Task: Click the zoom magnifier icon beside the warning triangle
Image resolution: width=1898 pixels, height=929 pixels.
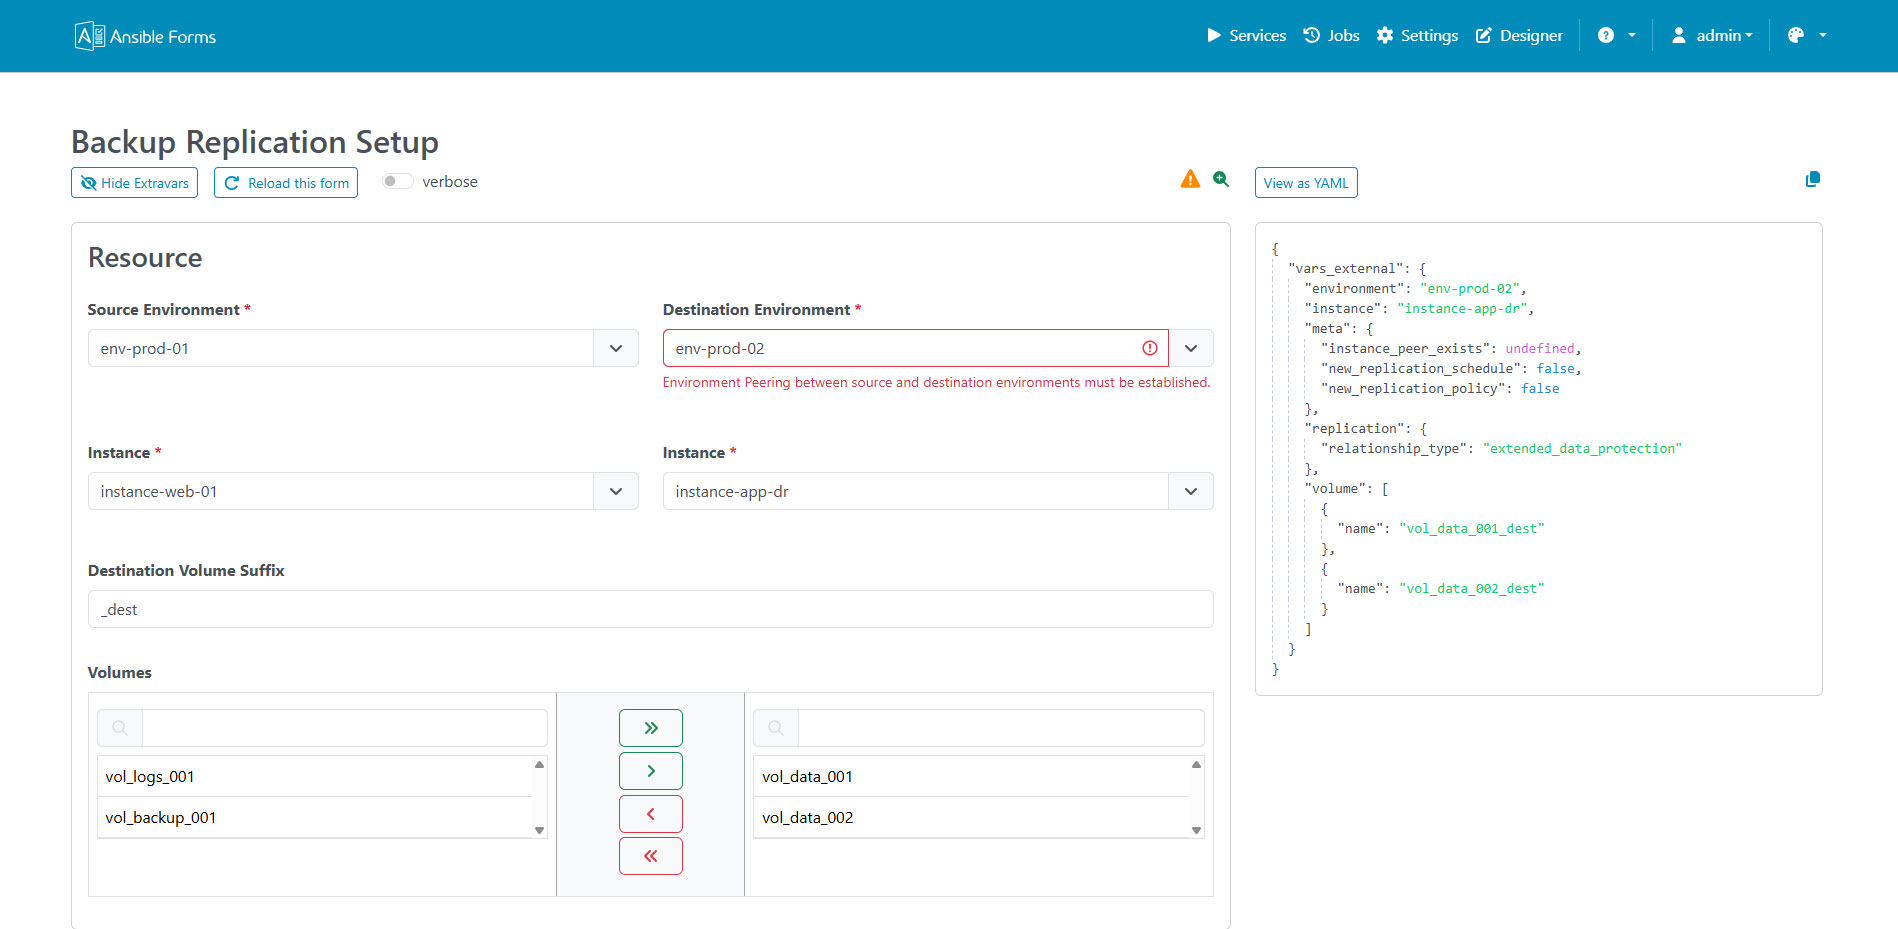Action: tap(1221, 178)
